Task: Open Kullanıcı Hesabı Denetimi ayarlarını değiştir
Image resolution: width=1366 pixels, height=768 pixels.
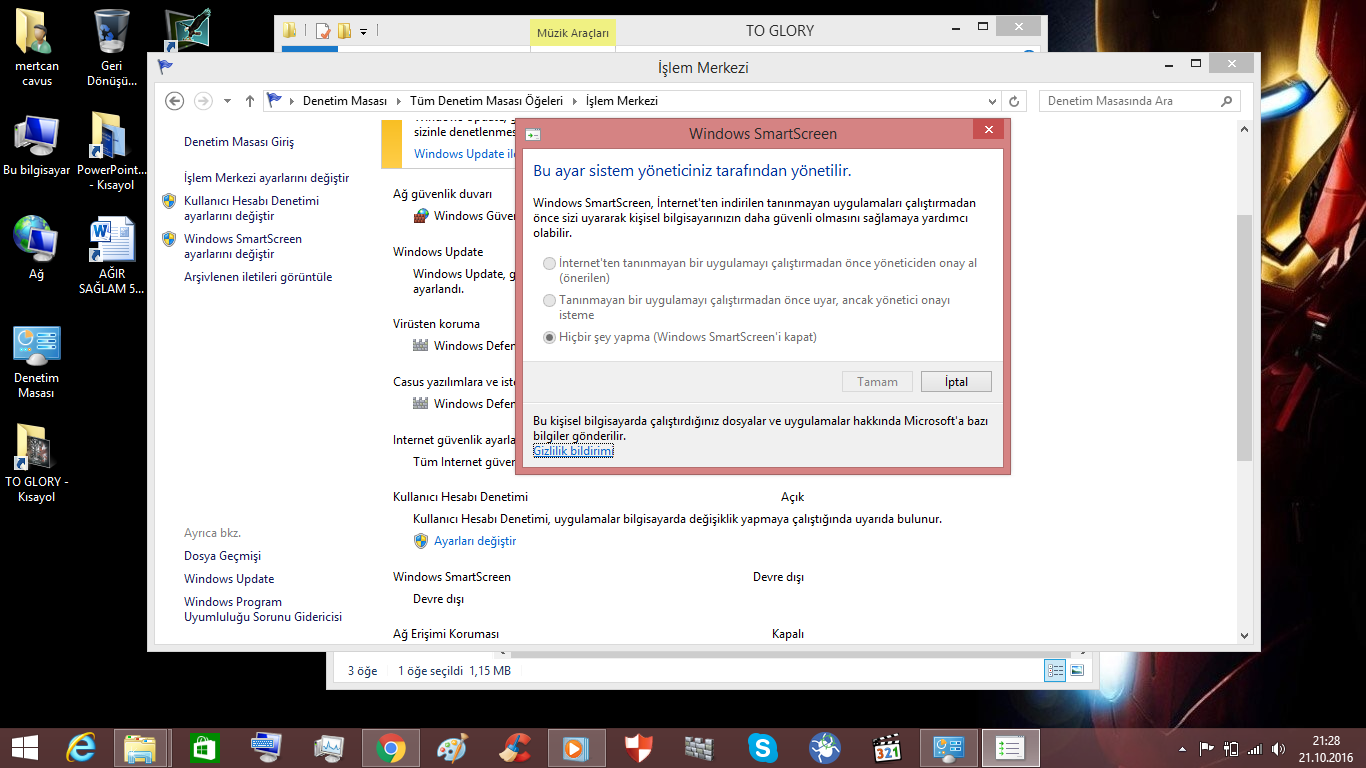Action: 251,208
